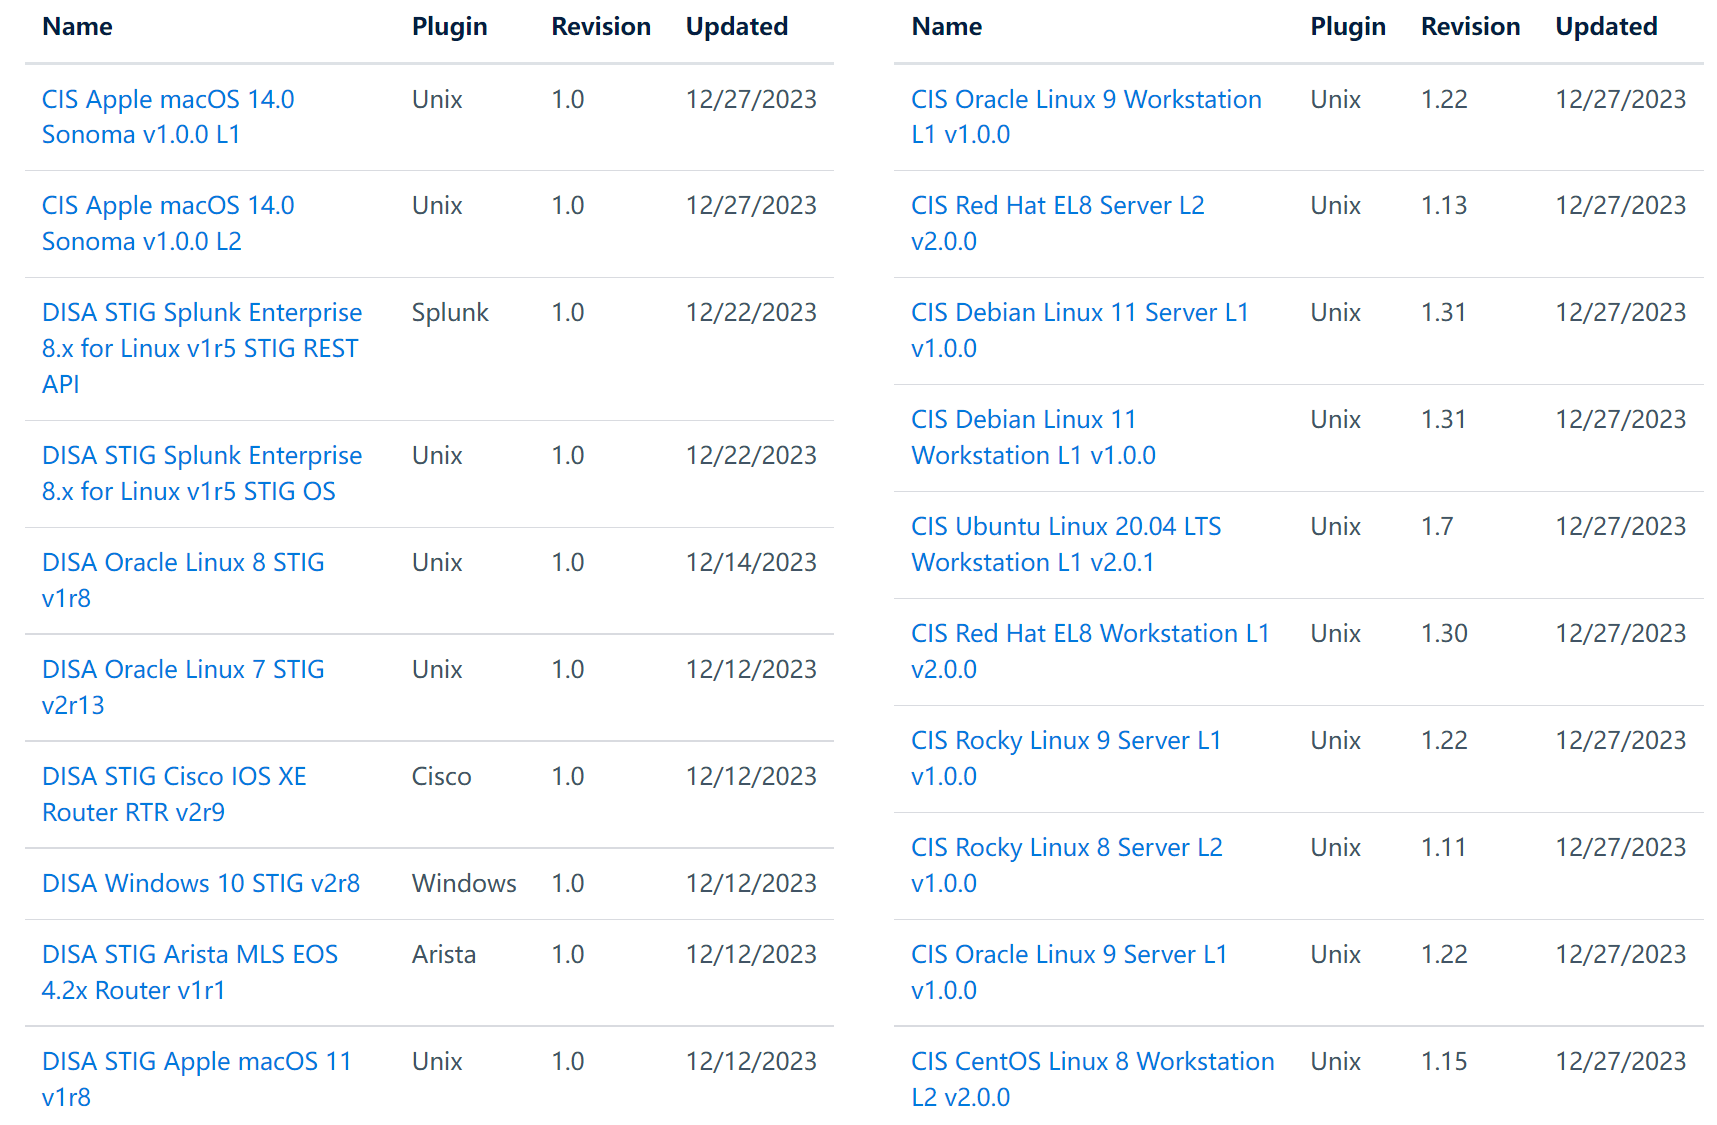This screenshot has height=1125, width=1717.
Task: Open CIS Rocky Linux 8 Server L2 v1.0.0
Action: [1067, 865]
